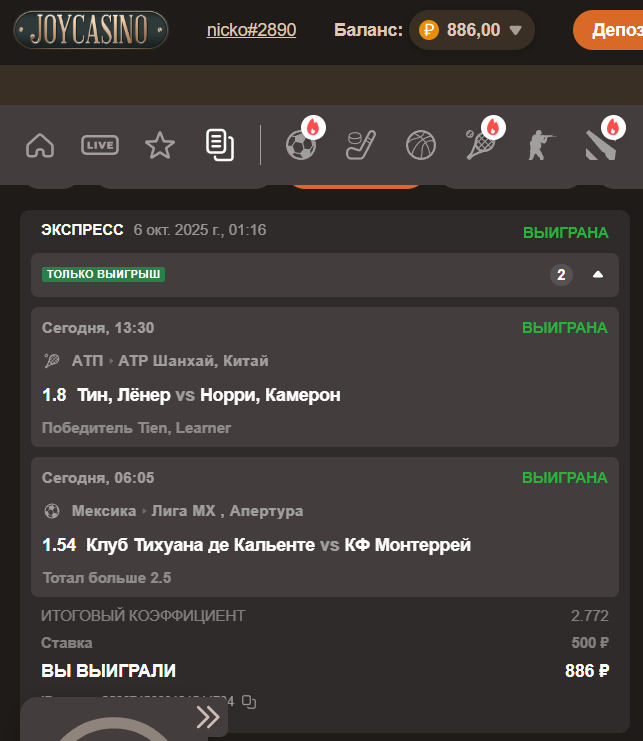This screenshot has width=643, height=741.
Task: Expand the balance currency dropdown arrow
Action: pyautogui.click(x=515, y=30)
